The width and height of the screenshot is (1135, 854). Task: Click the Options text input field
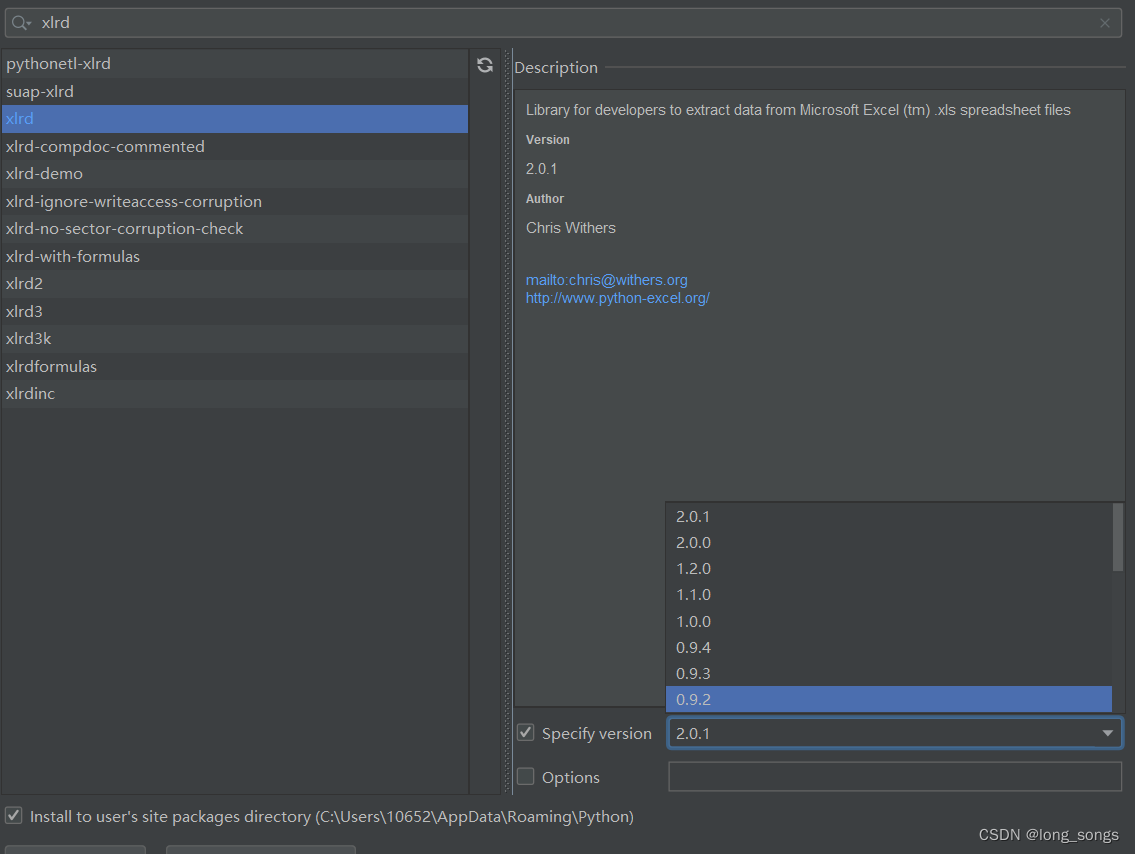click(x=894, y=777)
